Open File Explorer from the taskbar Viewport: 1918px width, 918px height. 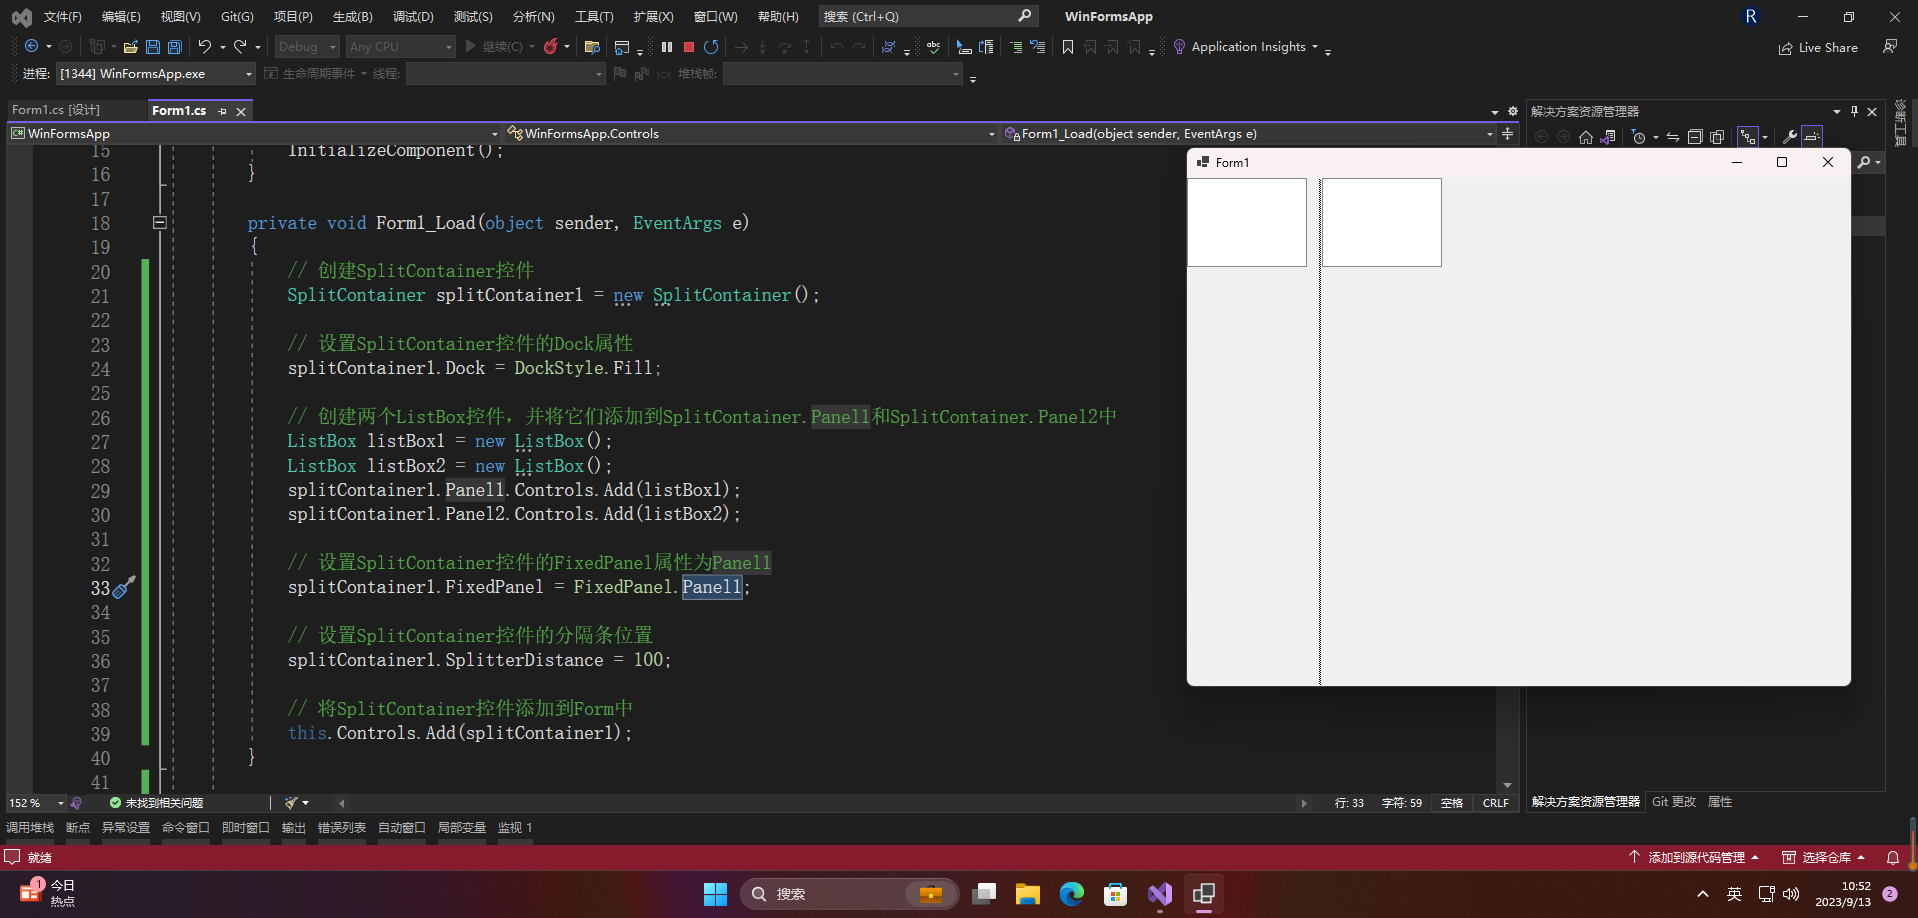pos(1028,894)
